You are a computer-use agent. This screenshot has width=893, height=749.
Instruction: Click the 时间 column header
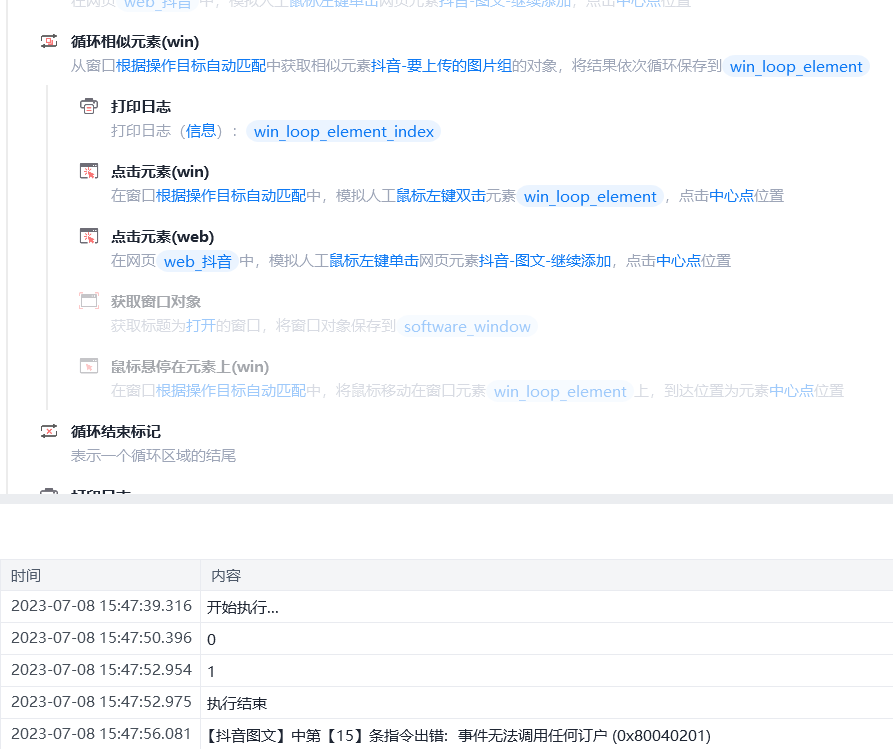click(x=100, y=575)
